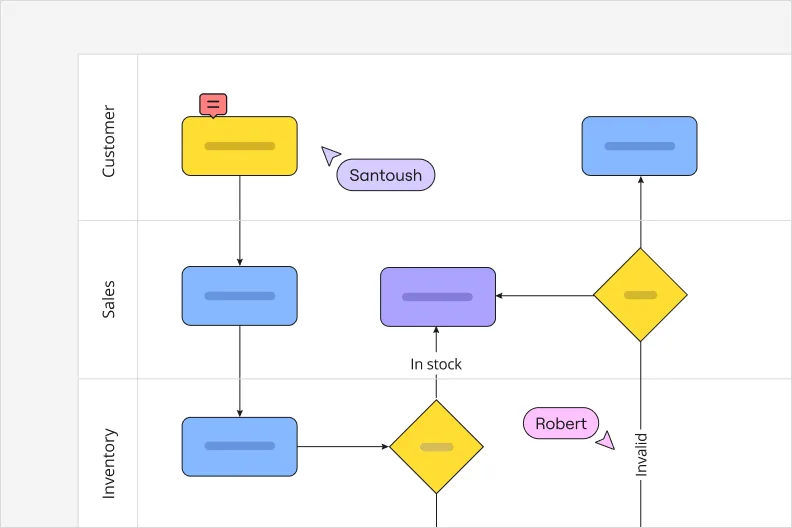Select the Inventory swimlane header
This screenshot has height=528, width=792.
[x=108, y=463]
